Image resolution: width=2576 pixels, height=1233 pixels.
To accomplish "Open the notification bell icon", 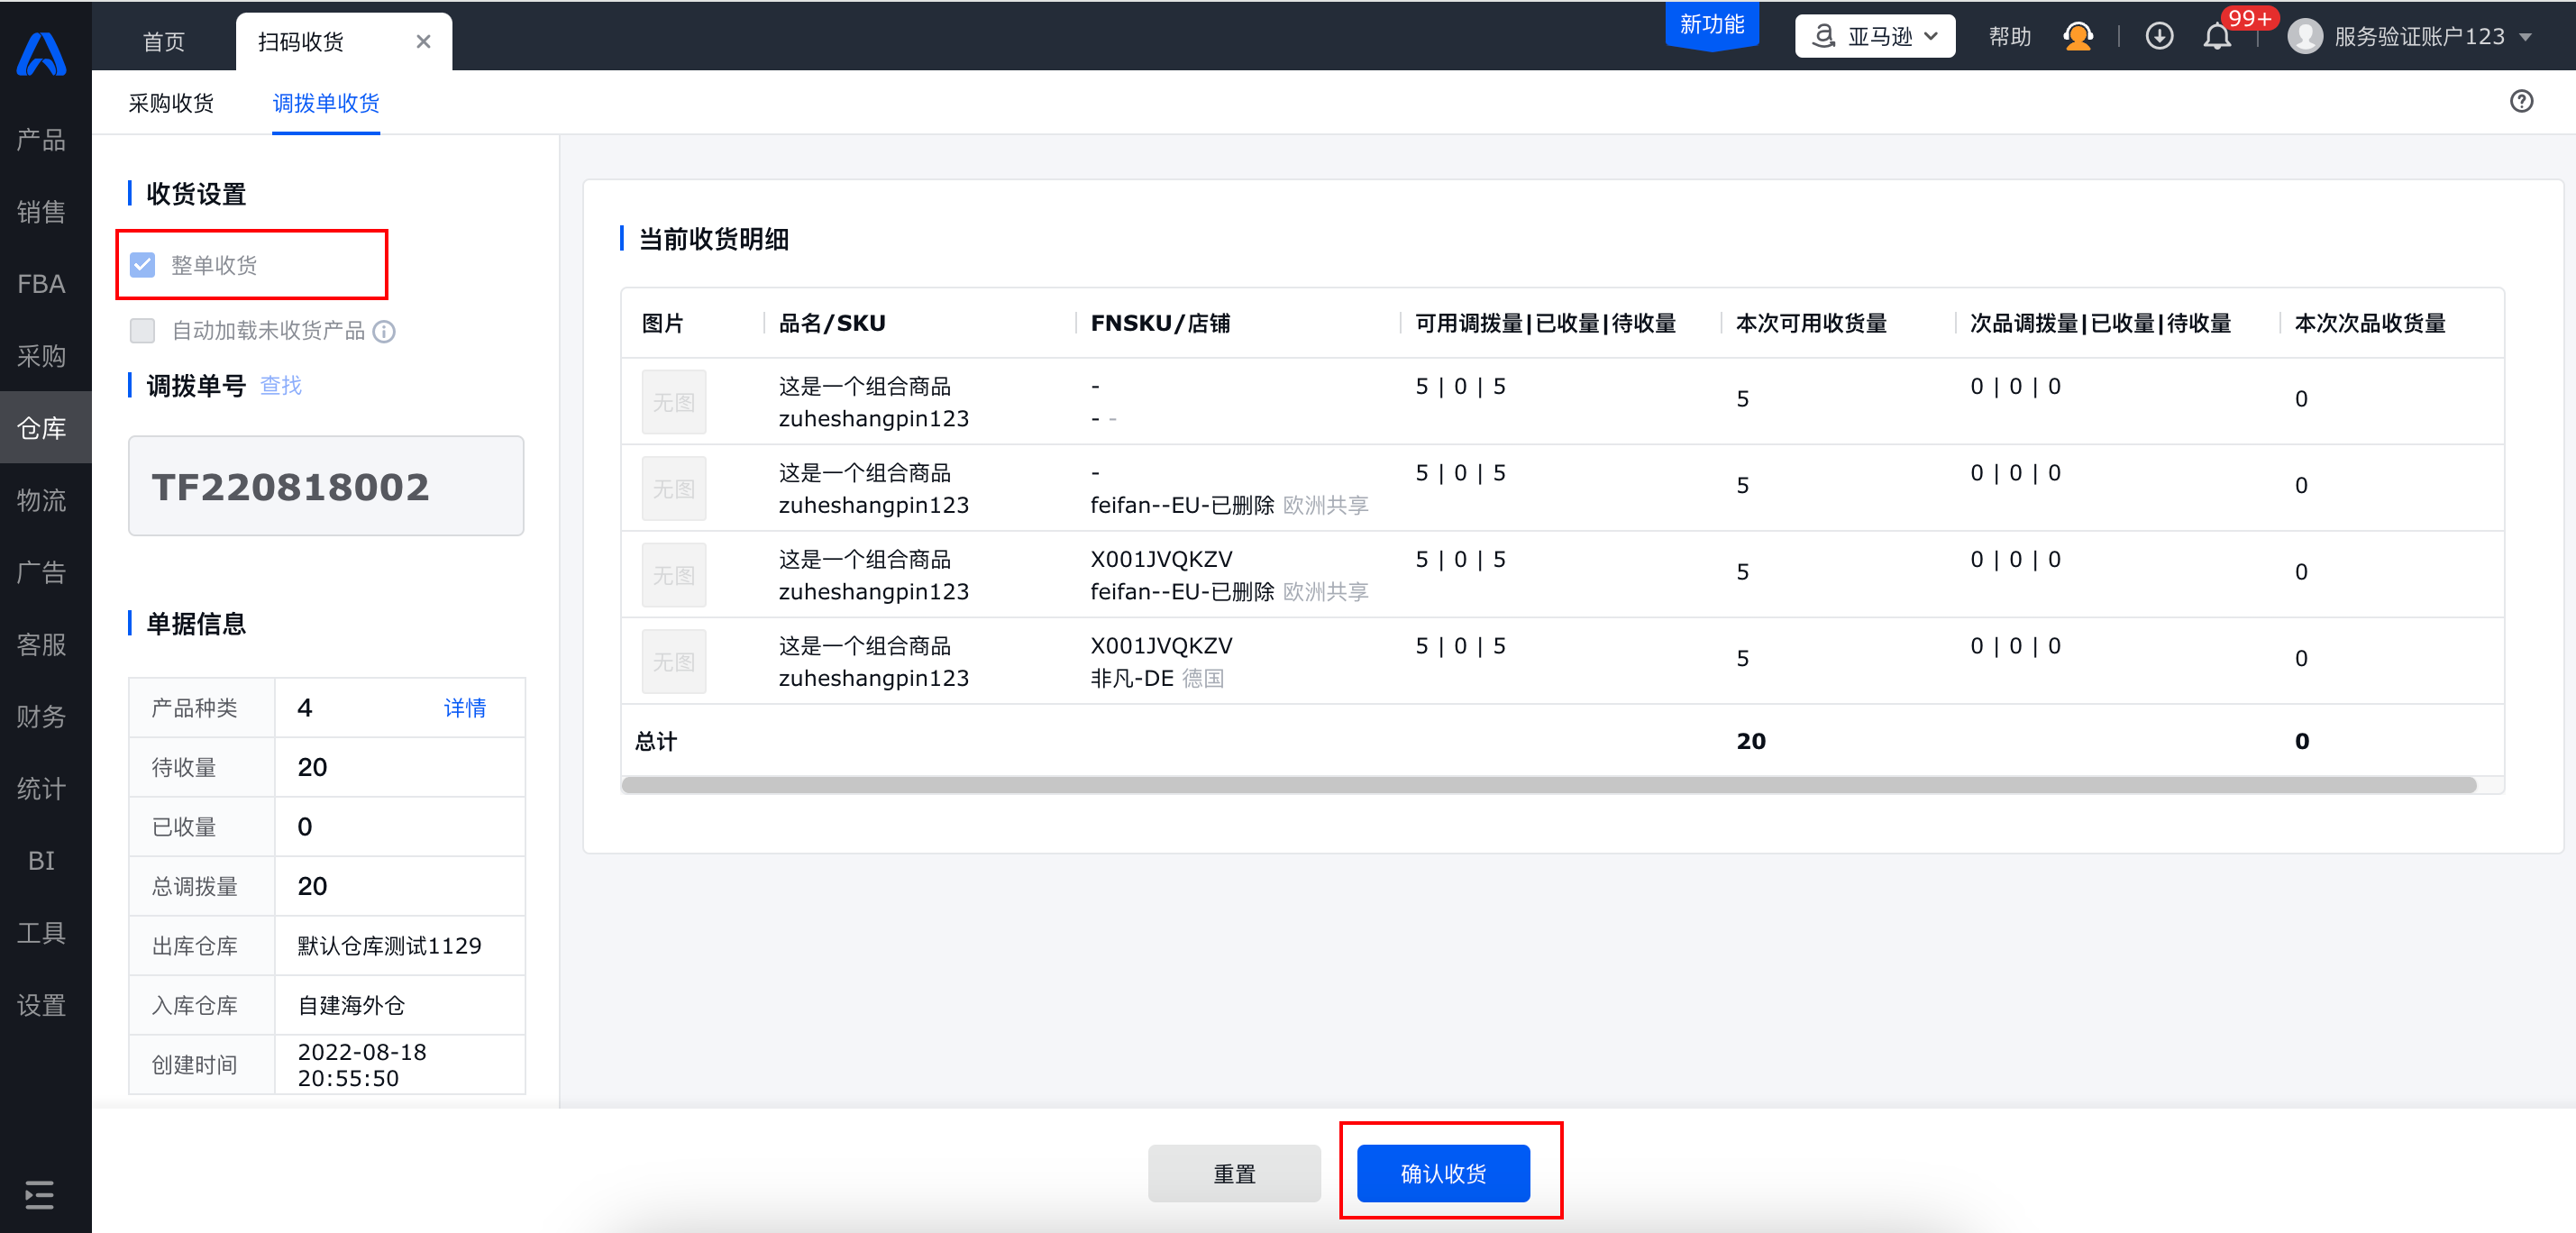I will click(2217, 37).
